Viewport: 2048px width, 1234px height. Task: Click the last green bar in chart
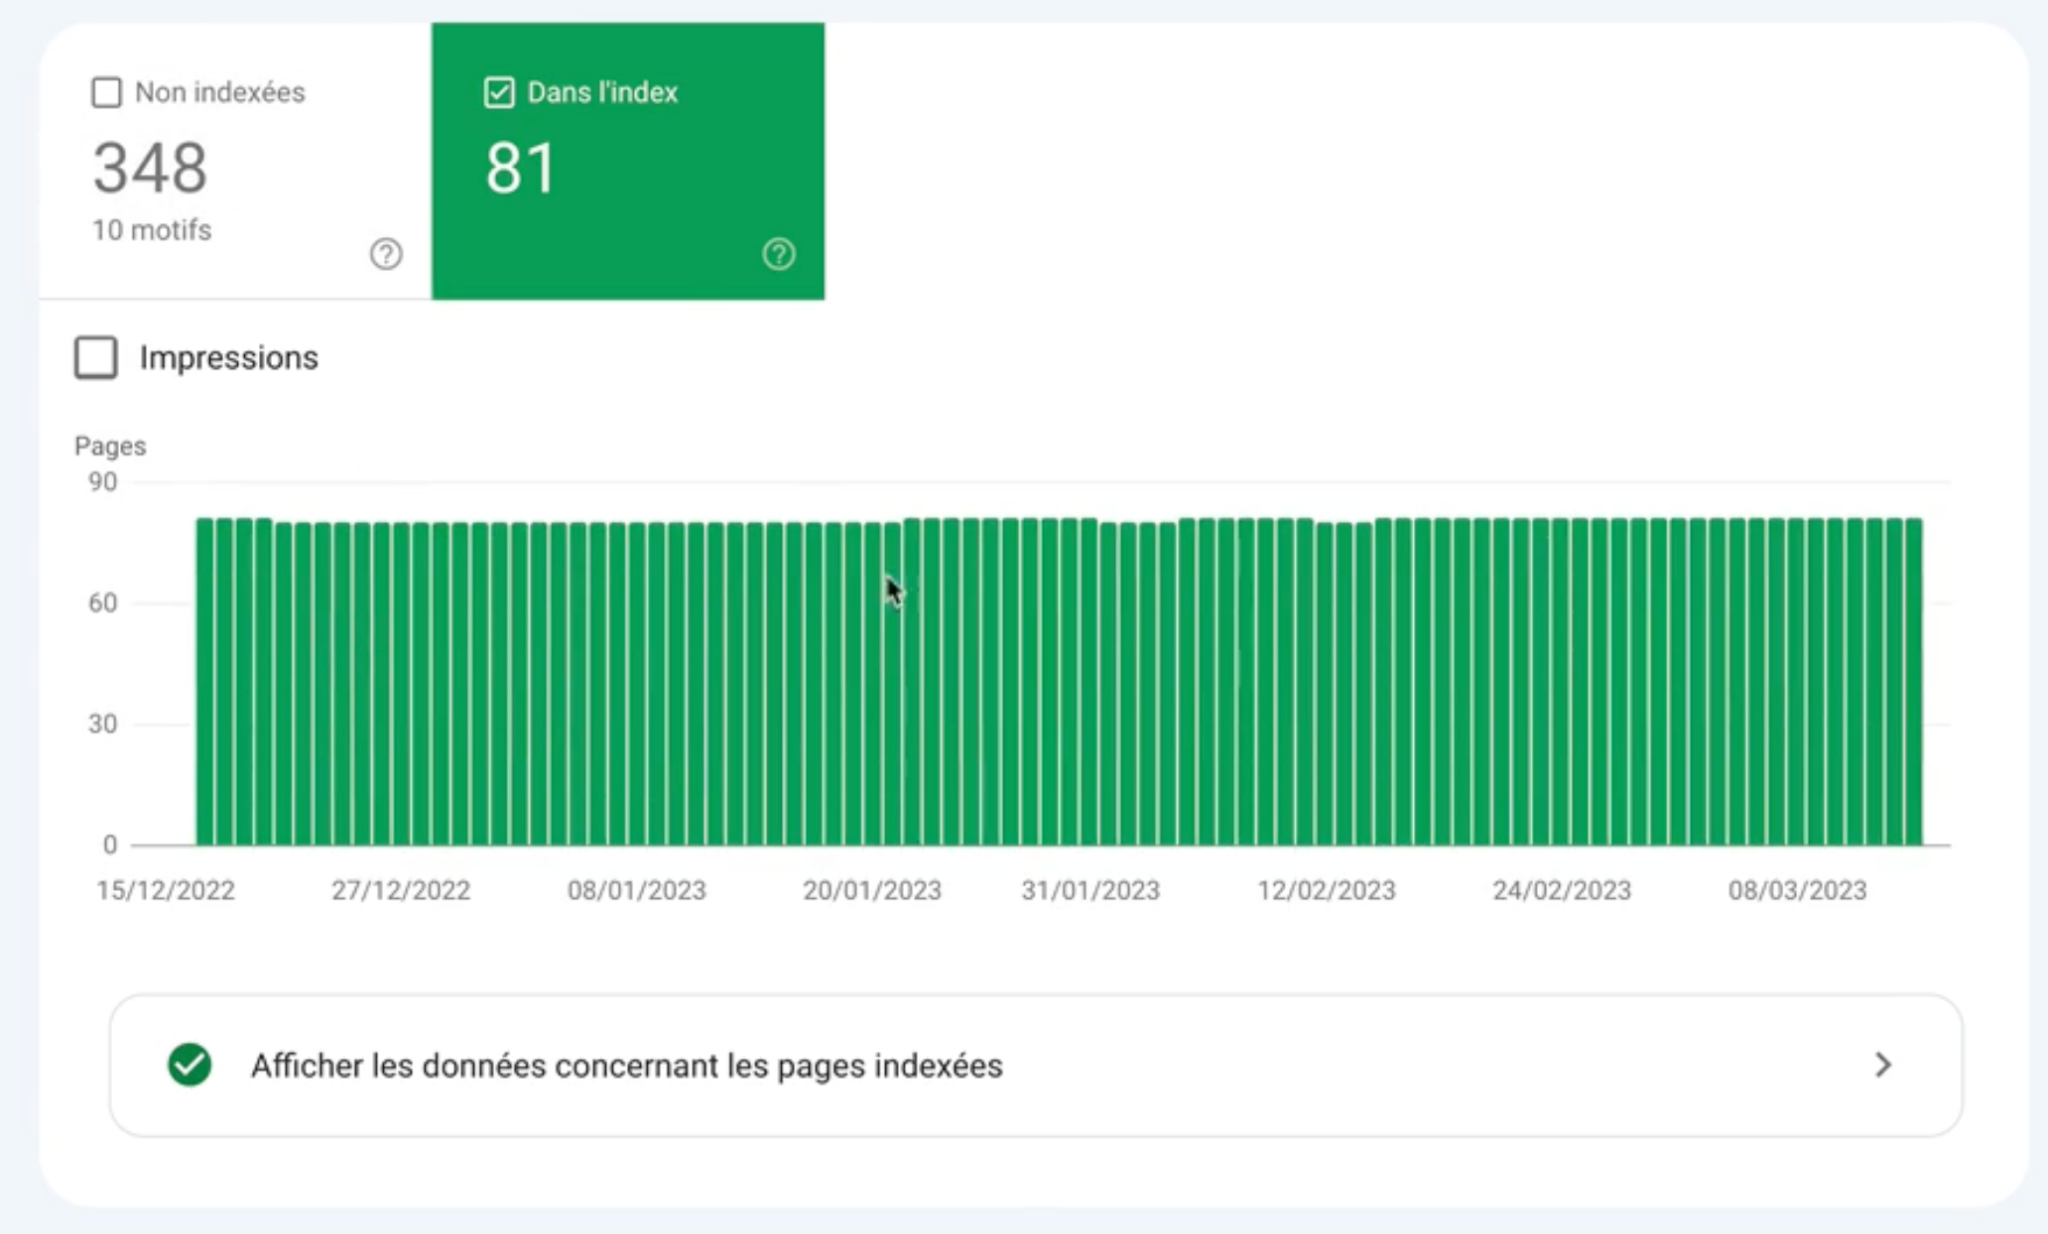[x=1914, y=682]
